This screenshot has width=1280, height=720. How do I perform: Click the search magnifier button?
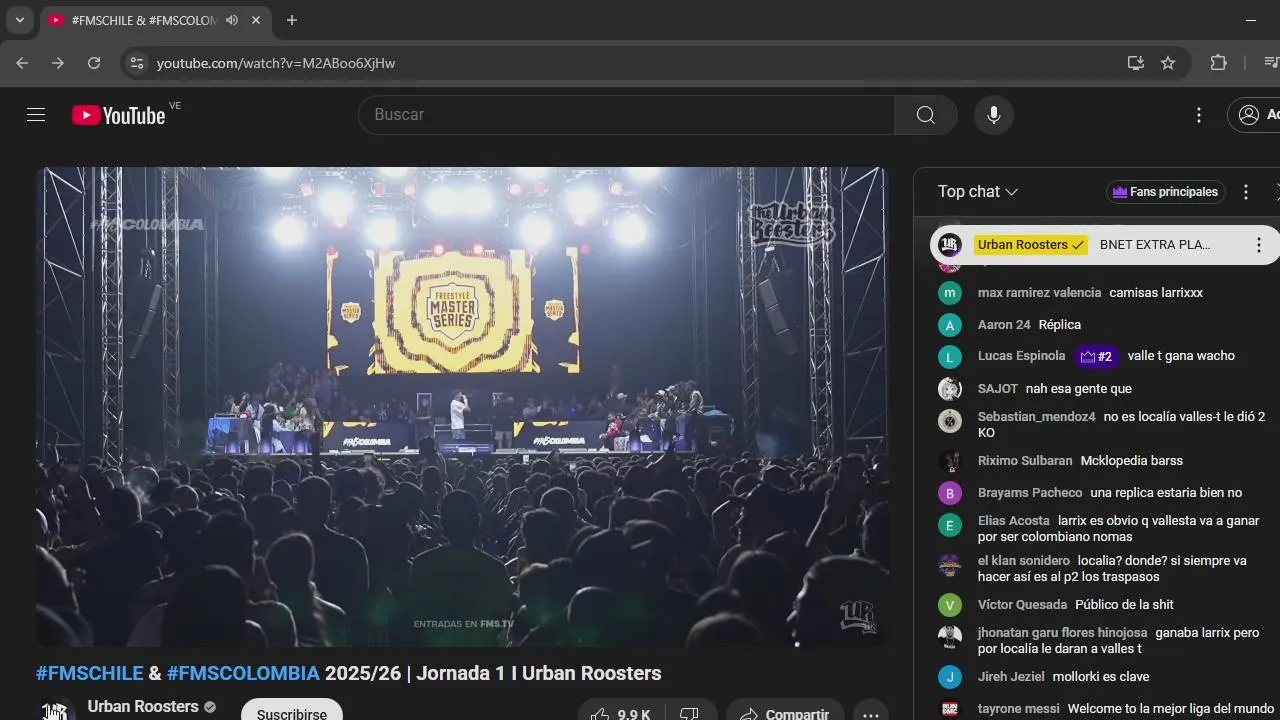coord(926,115)
